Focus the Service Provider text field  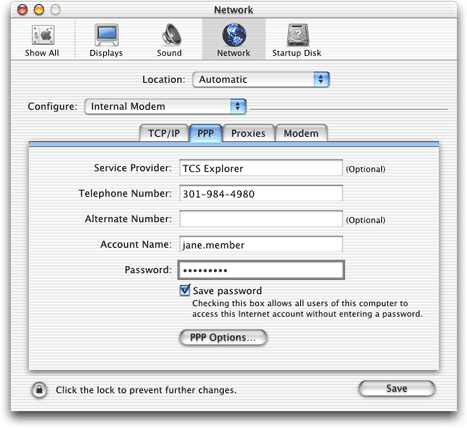(x=261, y=168)
